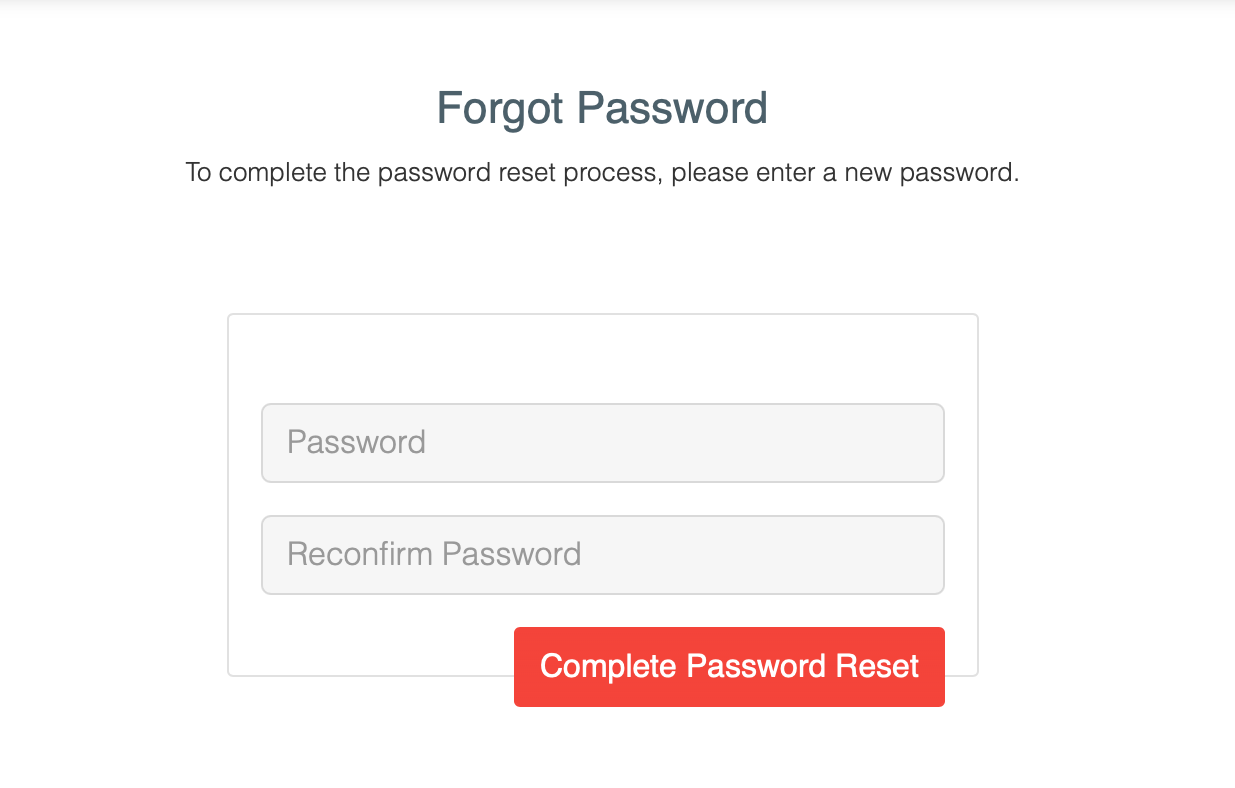Click the word Password in the first field
The height and width of the screenshot is (788, 1235).
[x=356, y=441]
